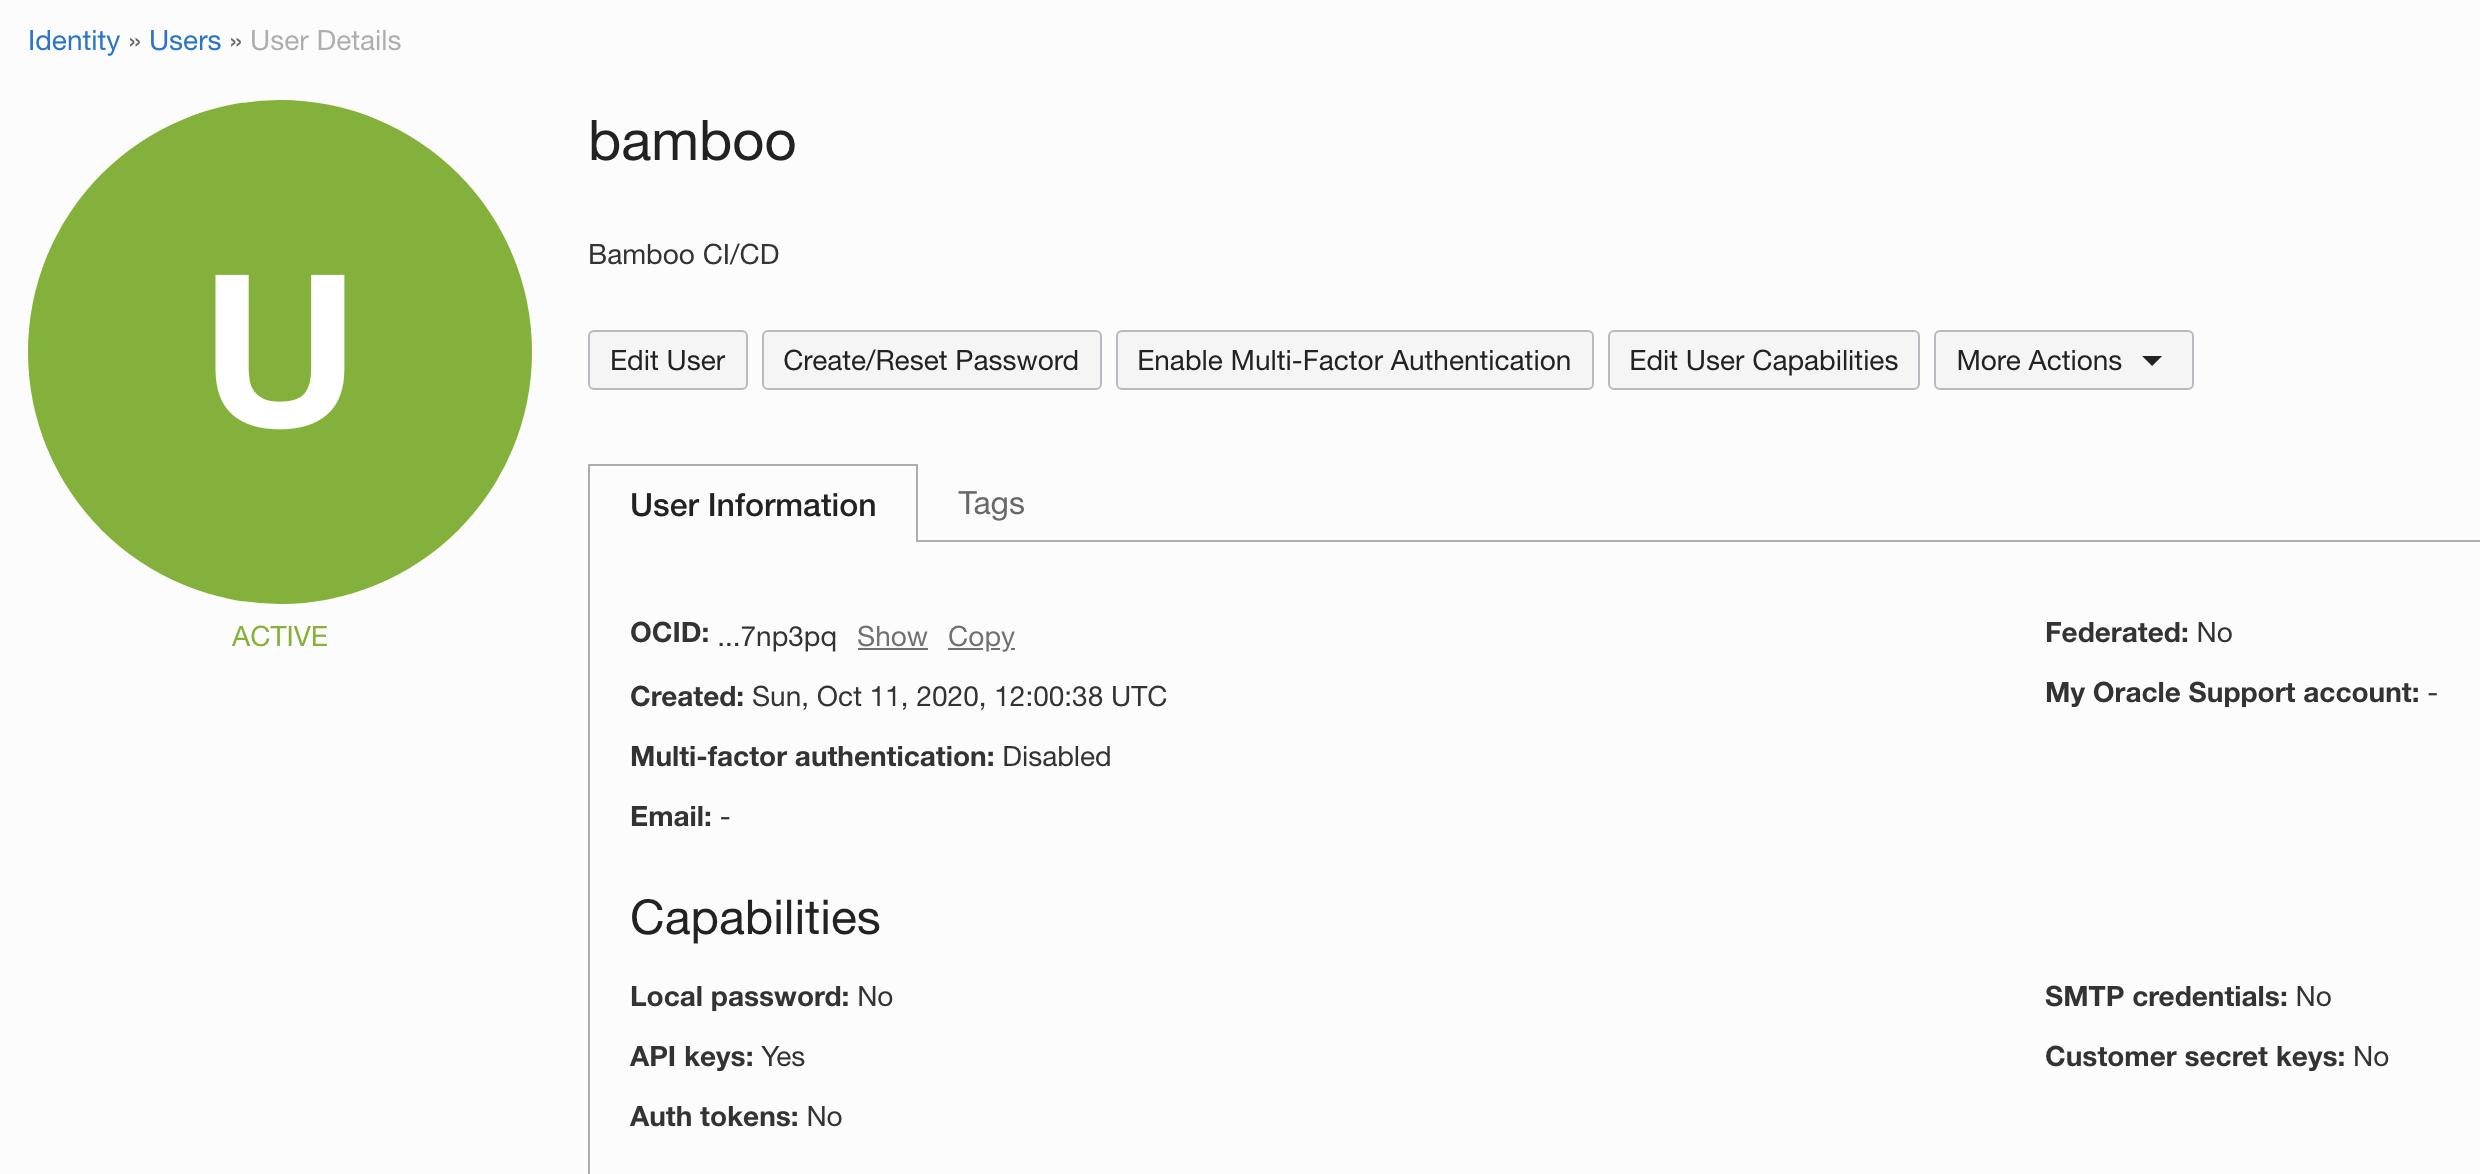Select the User Information tab
Screen dimensions: 2480x1174
point(753,504)
